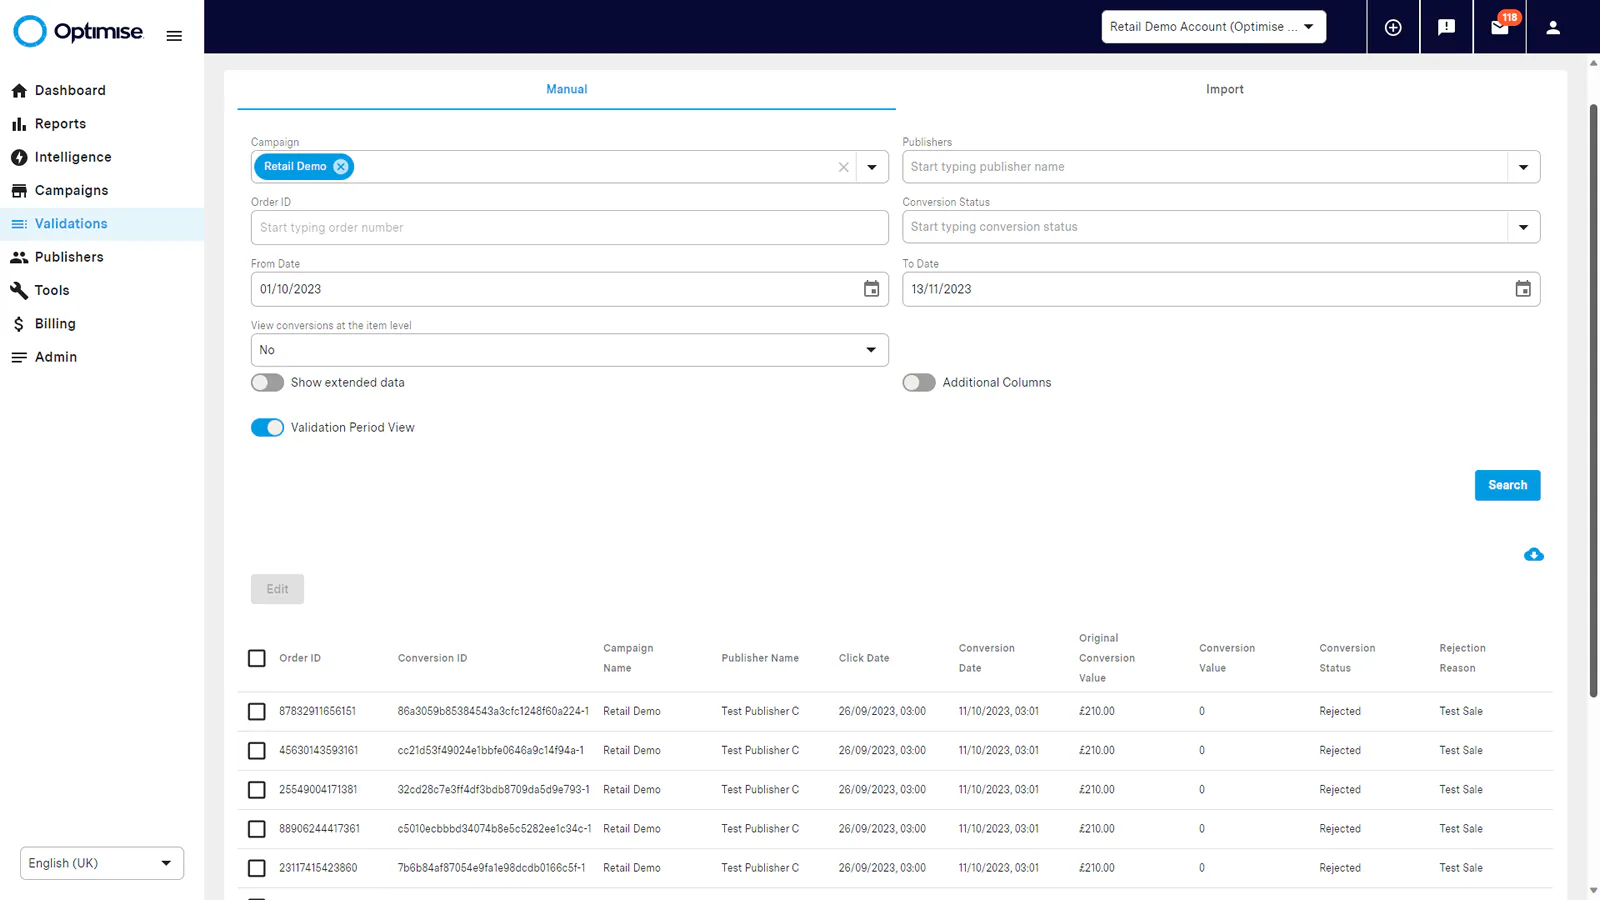Open the feedback alert icon in header
The image size is (1600, 900).
pos(1446,27)
